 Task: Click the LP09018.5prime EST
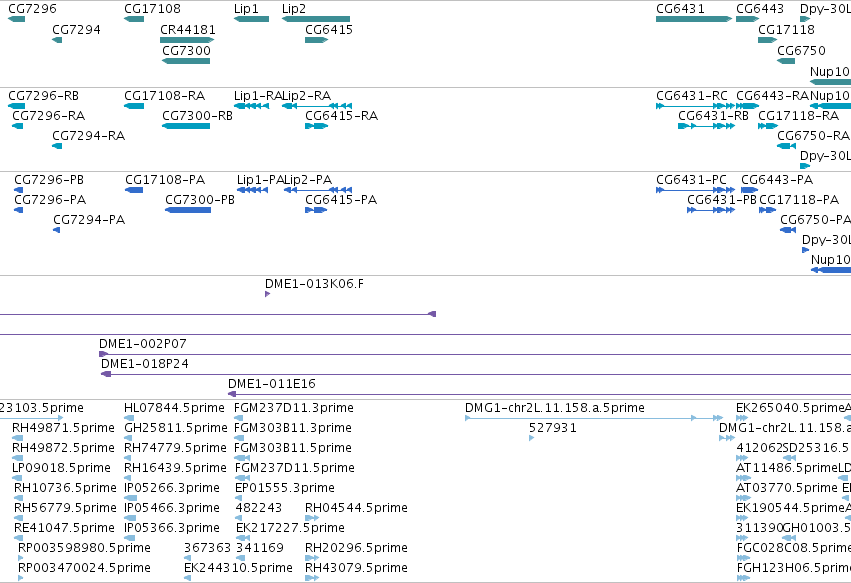tap(17, 478)
